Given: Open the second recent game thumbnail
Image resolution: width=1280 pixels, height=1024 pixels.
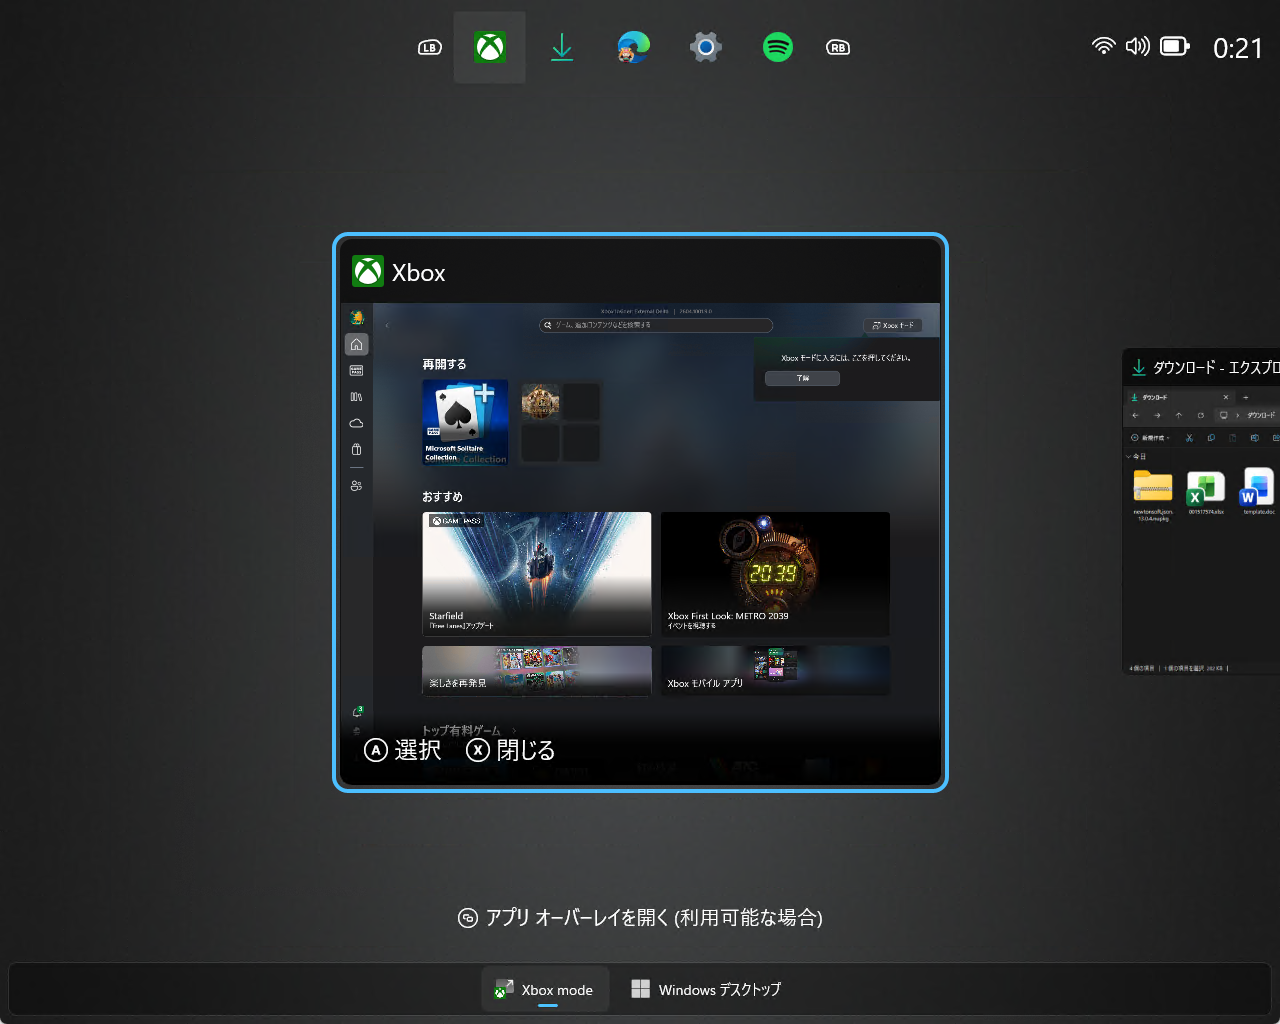Looking at the screenshot, I should coord(540,401).
